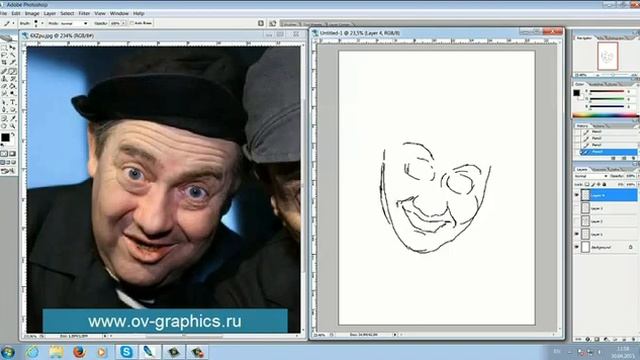Image resolution: width=640 pixels, height=360 pixels.
Task: Select the Eyedropper tool
Action: [x=12, y=118]
